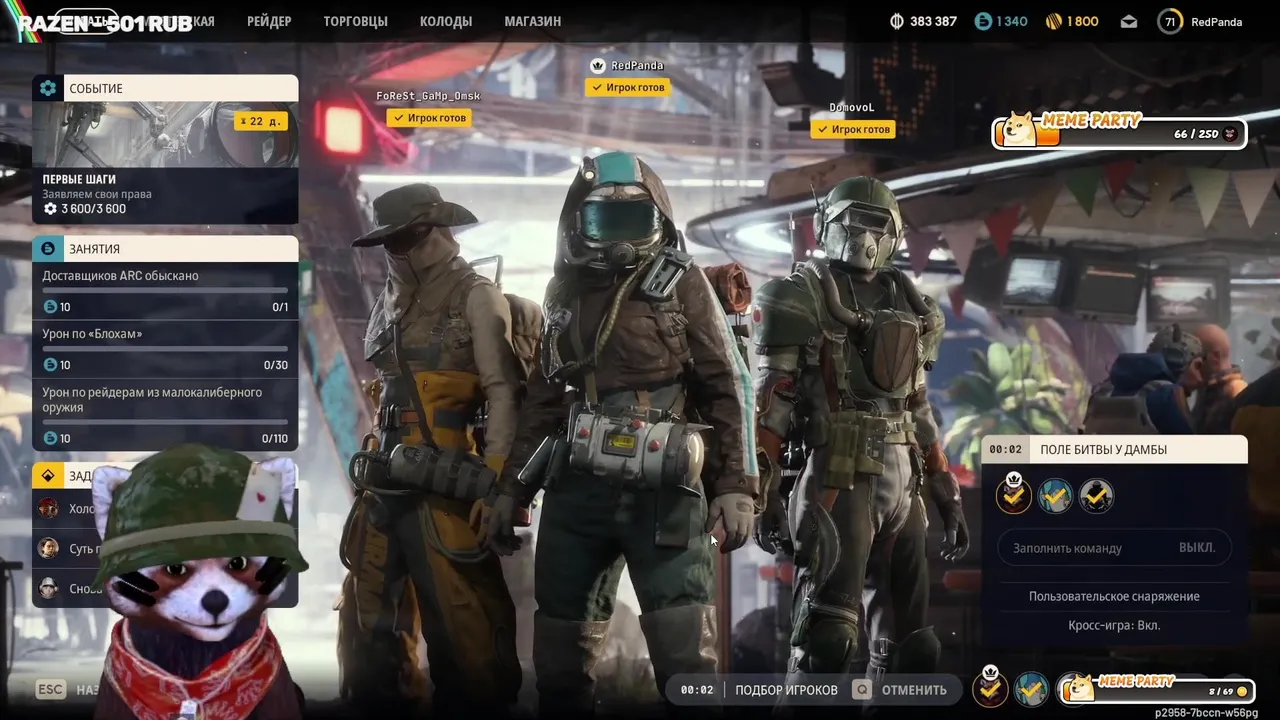The width and height of the screenshot is (1280, 720).
Task: Open the RedPanda profile name
Action: (1217, 21)
